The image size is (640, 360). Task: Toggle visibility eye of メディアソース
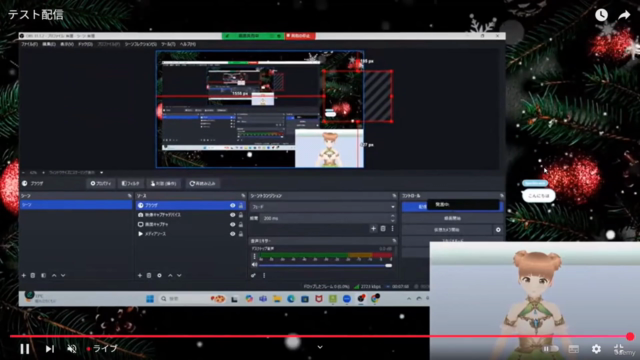coord(233,234)
